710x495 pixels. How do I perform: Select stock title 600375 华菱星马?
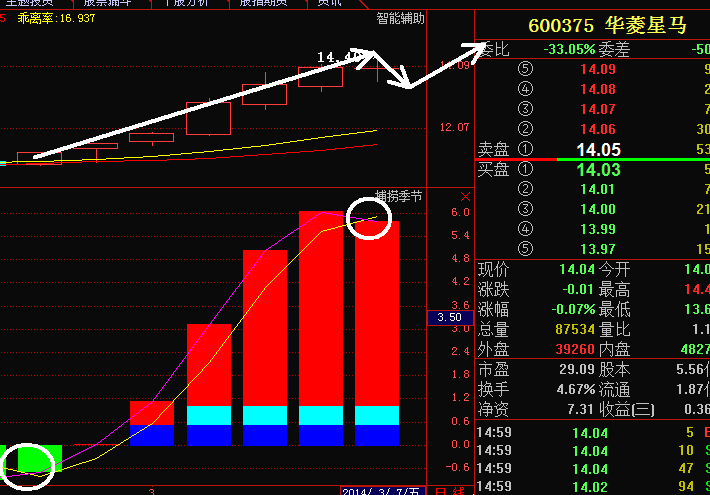[607, 25]
